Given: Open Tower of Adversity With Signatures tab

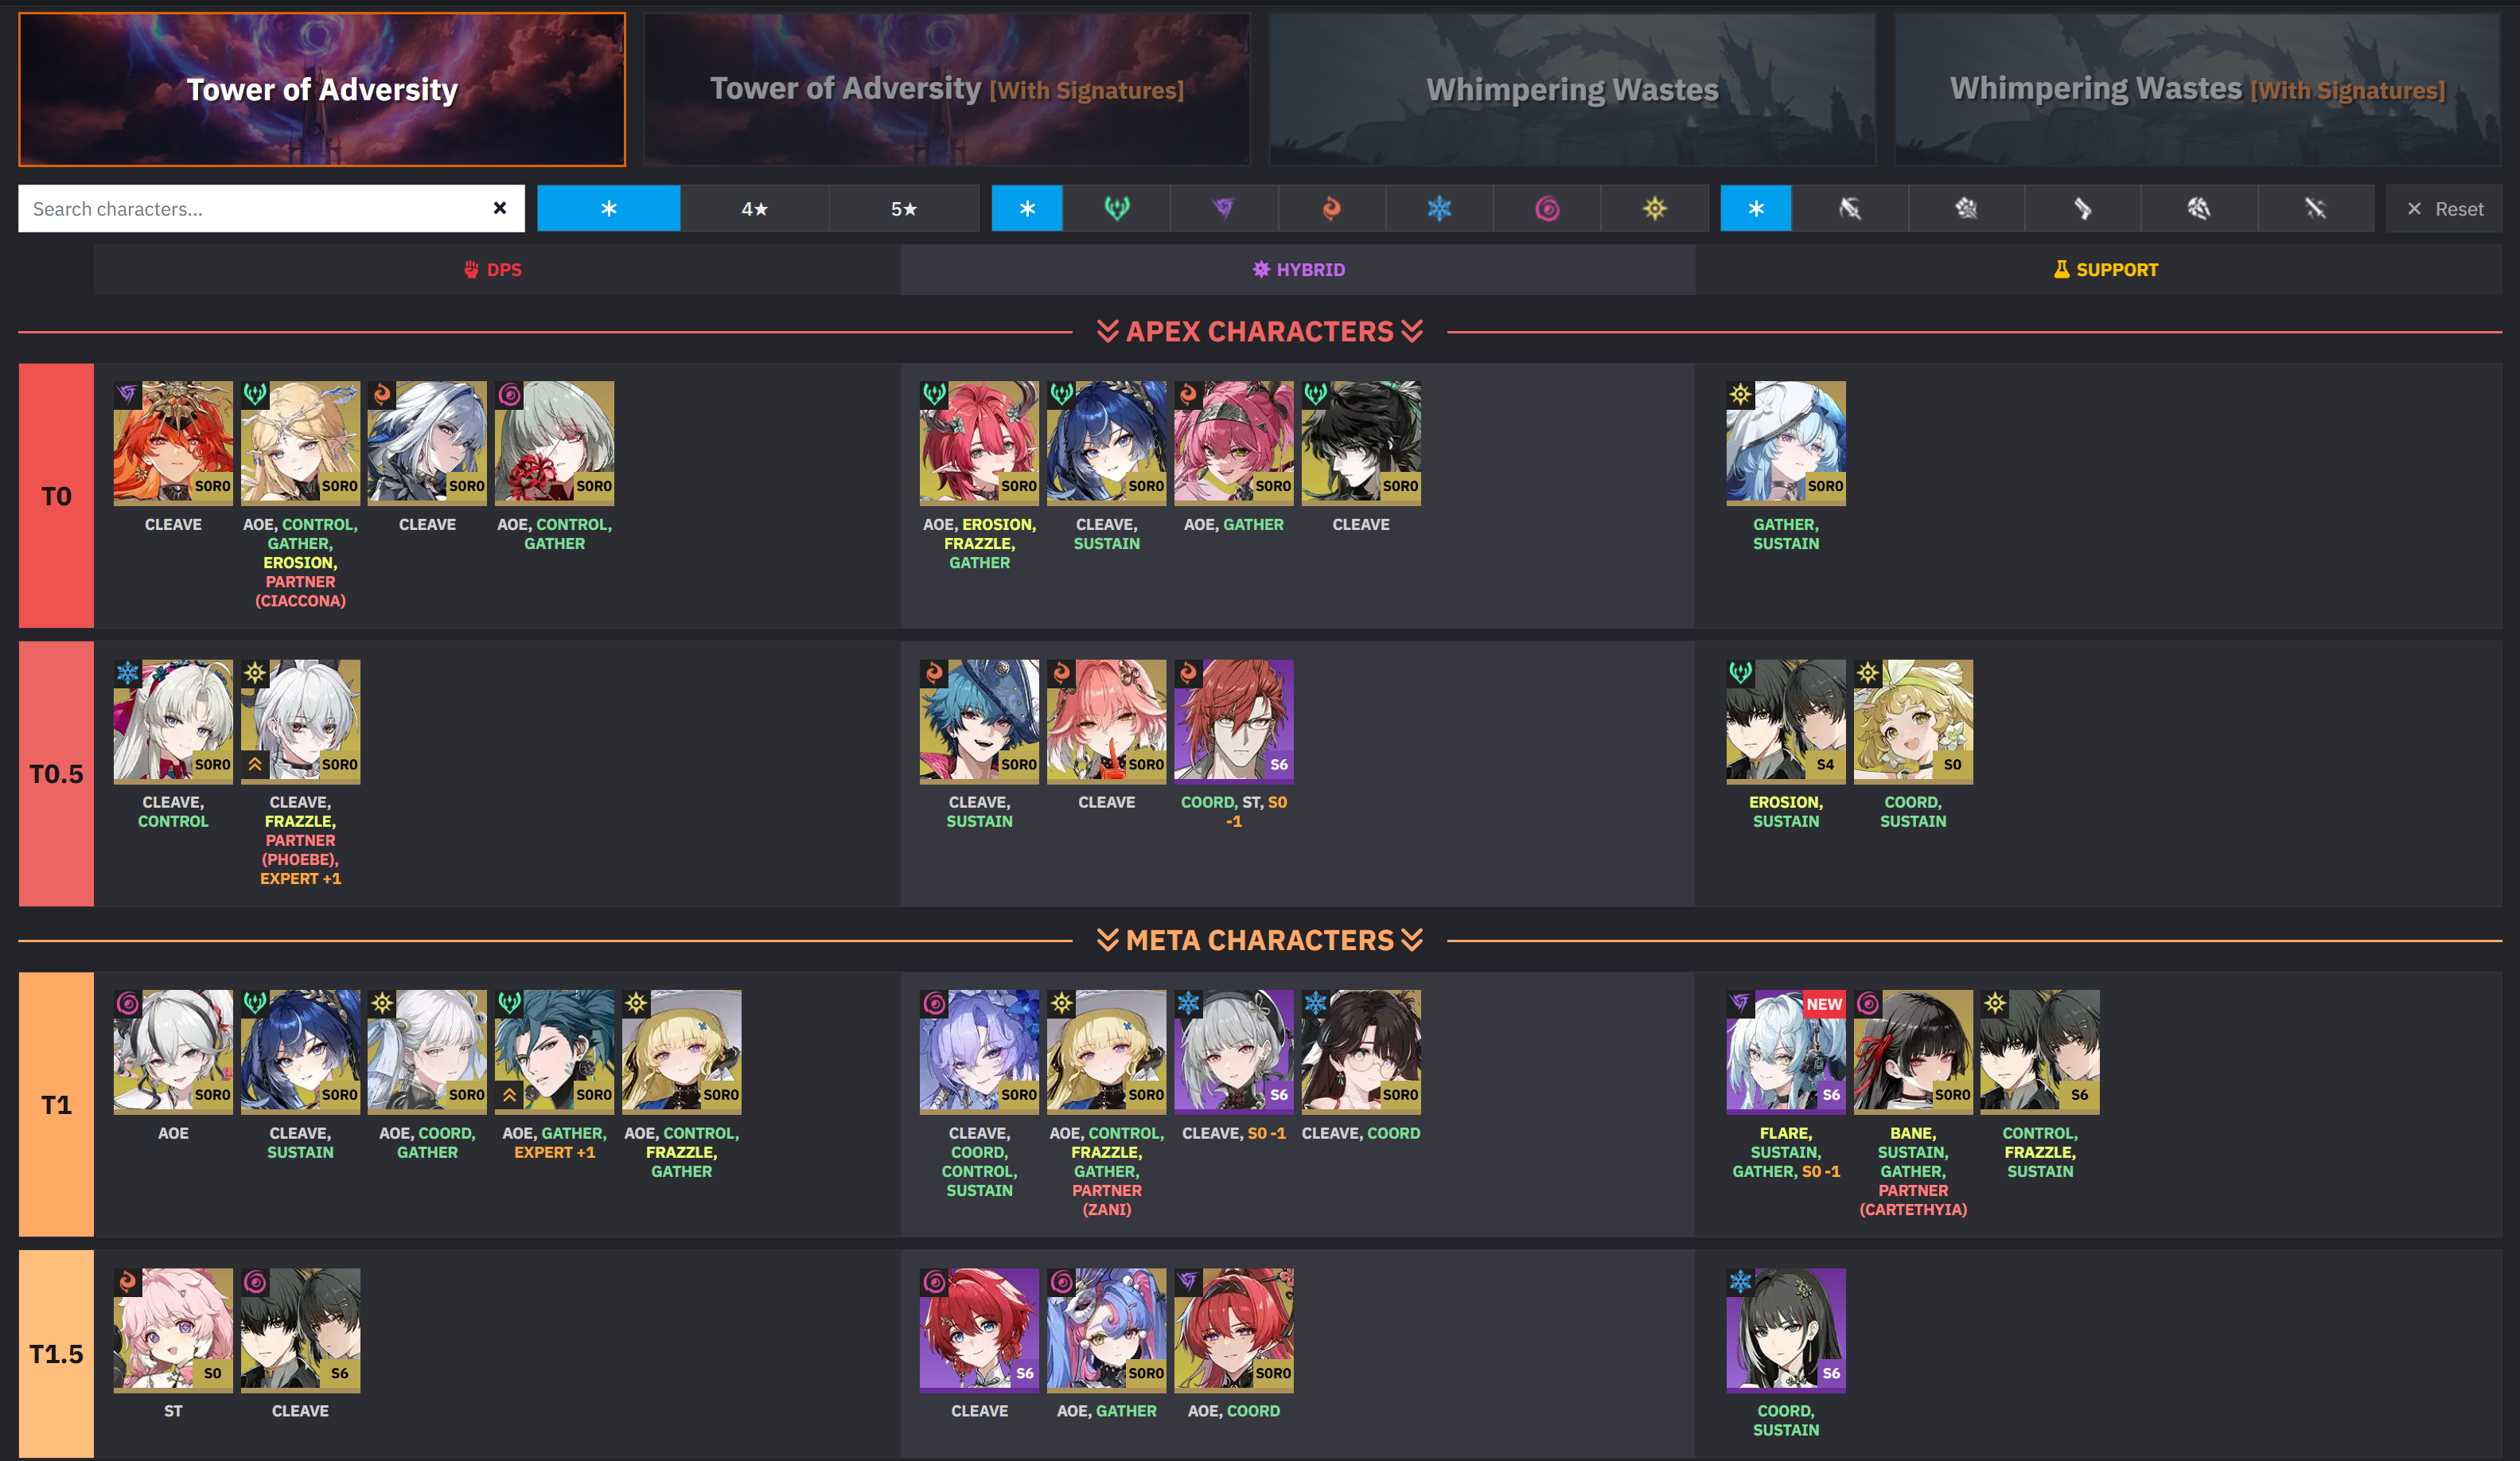Looking at the screenshot, I should pyautogui.click(x=946, y=89).
